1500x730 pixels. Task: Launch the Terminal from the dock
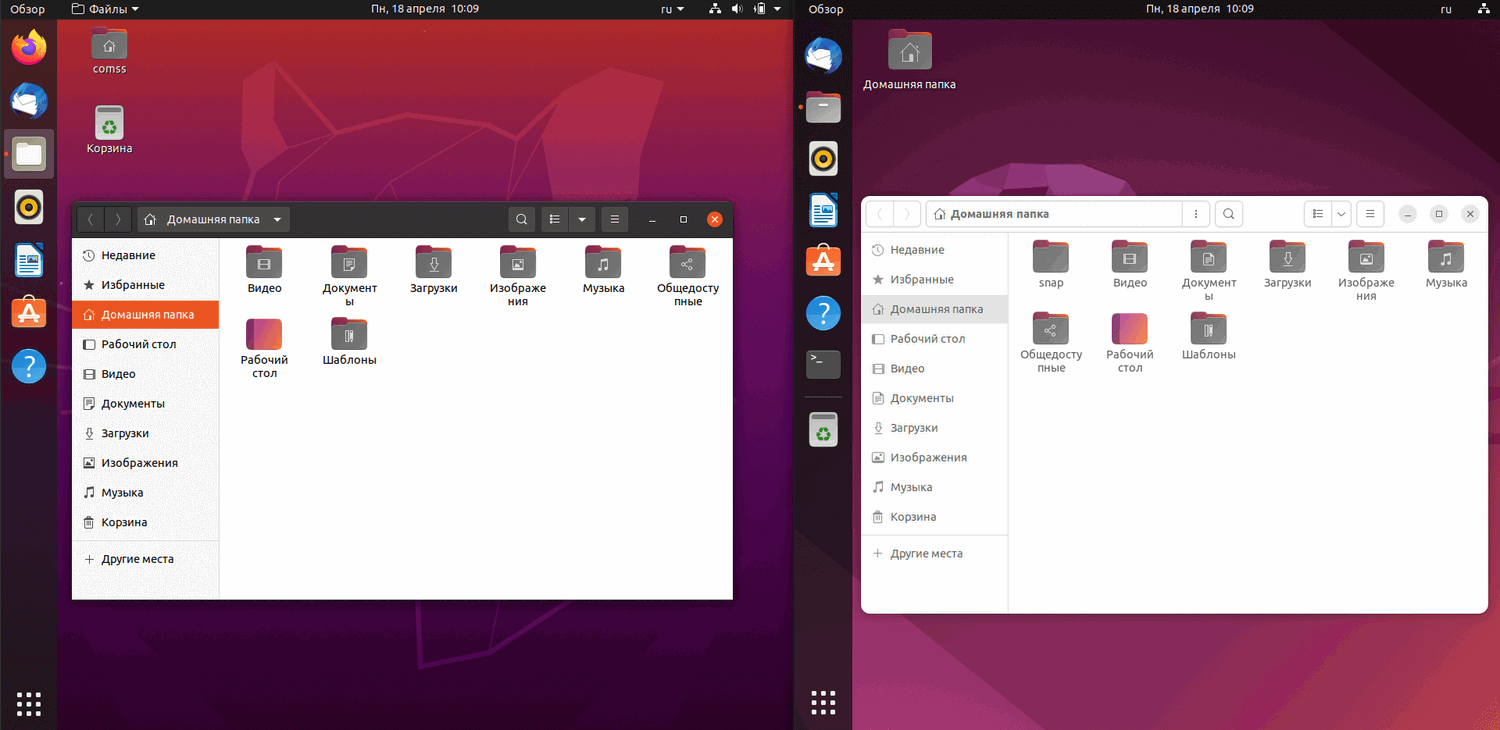click(823, 364)
